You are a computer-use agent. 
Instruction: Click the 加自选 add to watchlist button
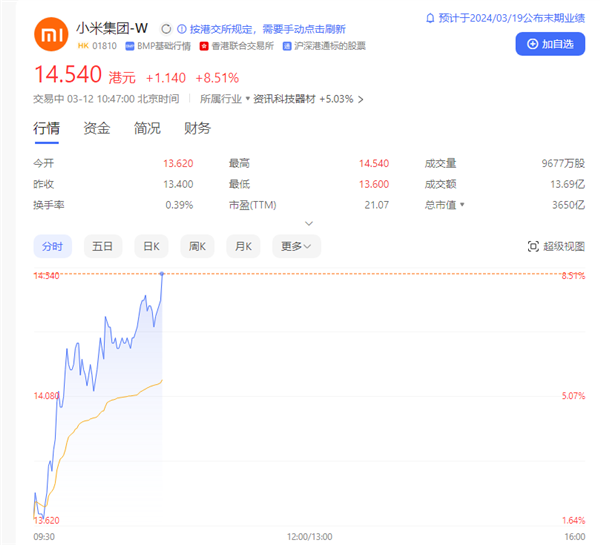pos(550,44)
